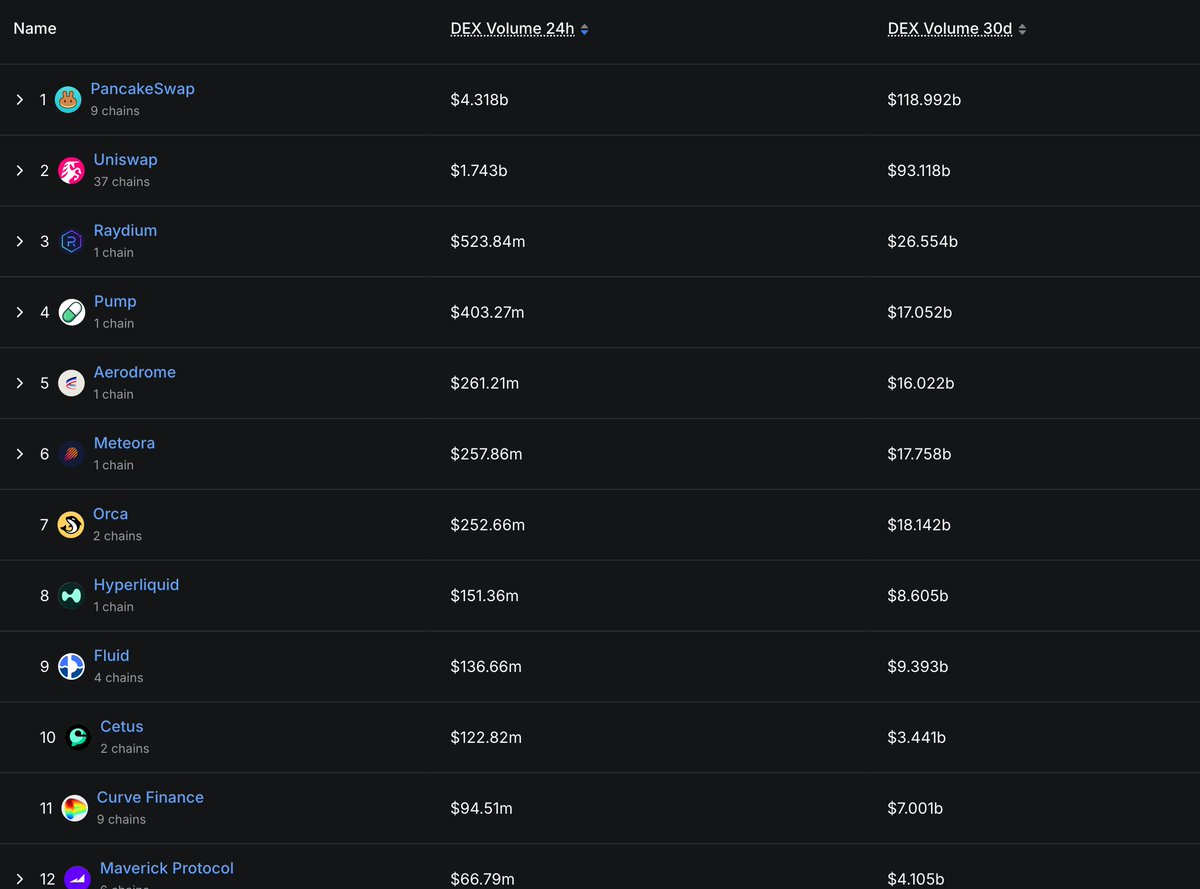
Task: Click the Aerodrome logo icon
Action: tap(71, 383)
